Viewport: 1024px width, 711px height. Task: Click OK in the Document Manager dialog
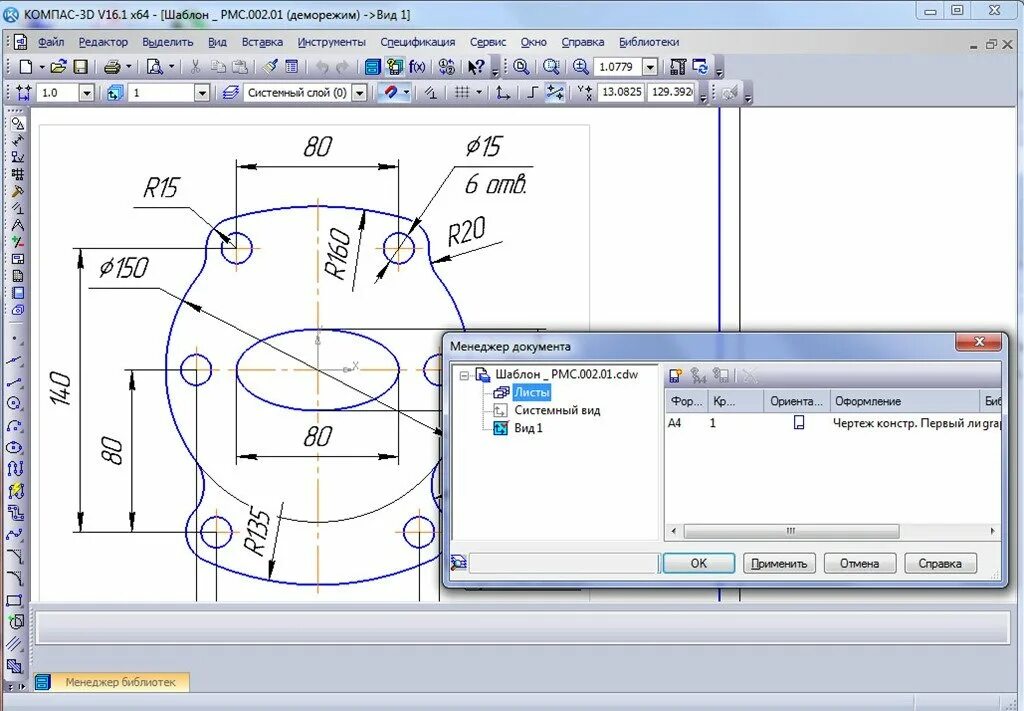click(x=699, y=563)
